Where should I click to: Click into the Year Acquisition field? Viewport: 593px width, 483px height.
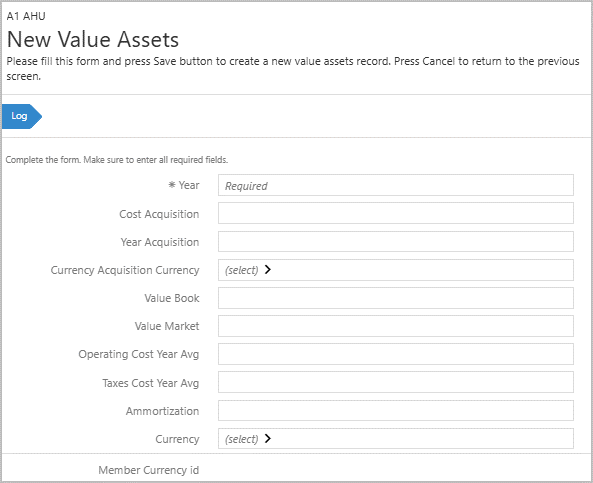pos(396,242)
